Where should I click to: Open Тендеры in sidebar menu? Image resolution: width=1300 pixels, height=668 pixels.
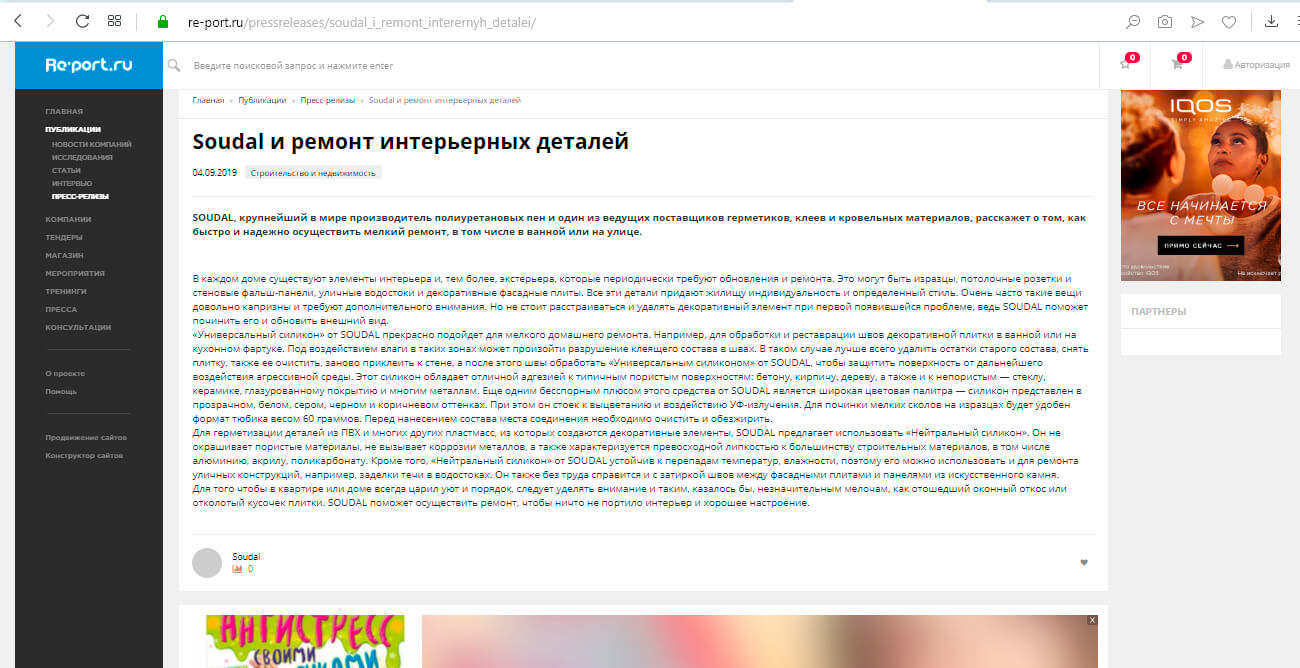coord(64,237)
